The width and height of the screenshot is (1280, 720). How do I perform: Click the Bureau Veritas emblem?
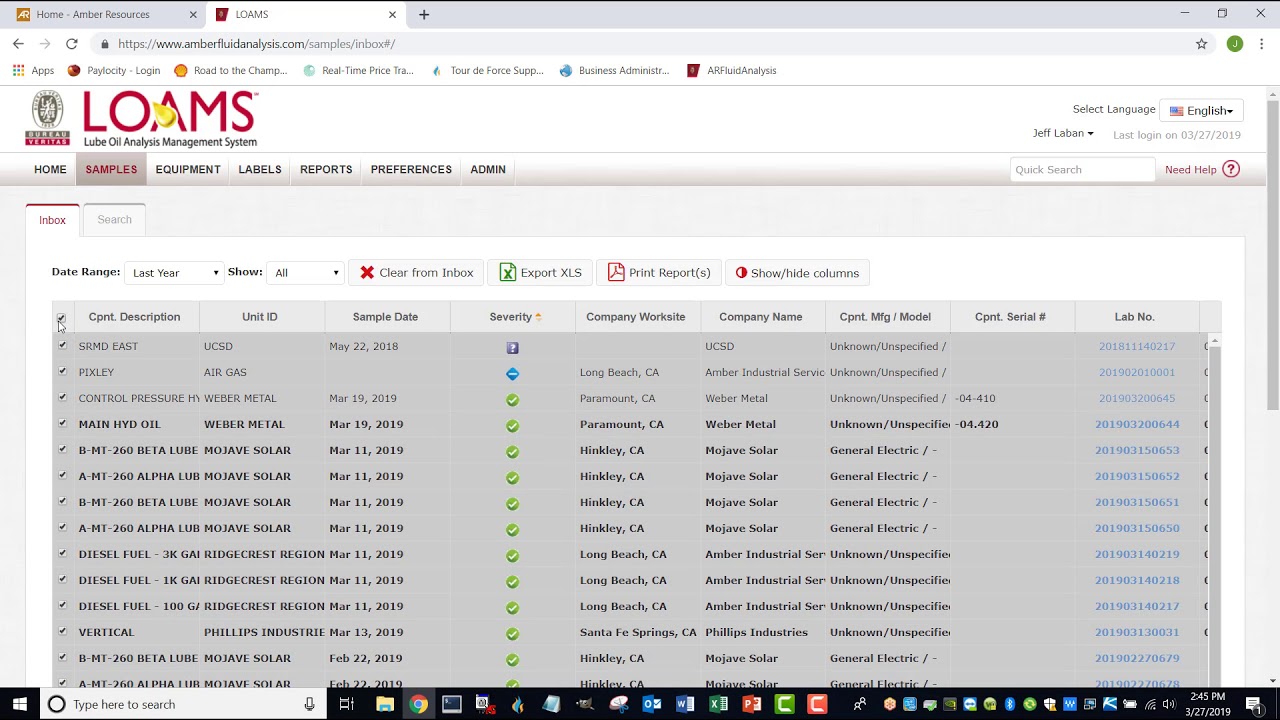tap(47, 118)
